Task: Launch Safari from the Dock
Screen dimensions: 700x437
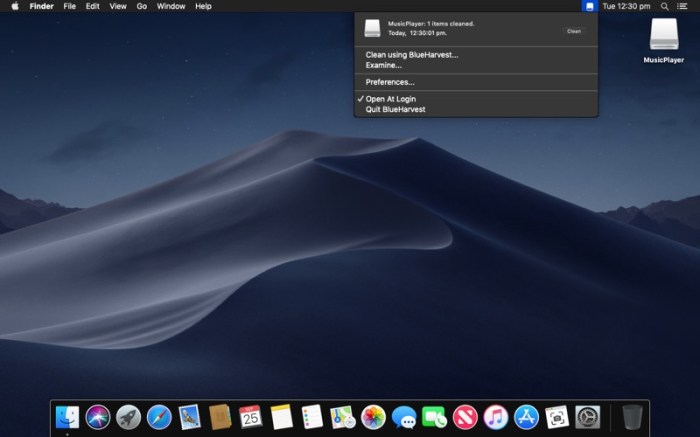Action: [x=159, y=417]
